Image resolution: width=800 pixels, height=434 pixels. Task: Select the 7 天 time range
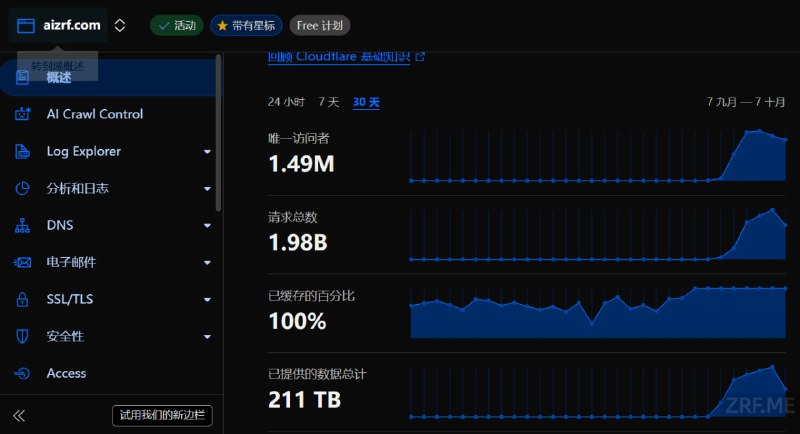click(329, 102)
